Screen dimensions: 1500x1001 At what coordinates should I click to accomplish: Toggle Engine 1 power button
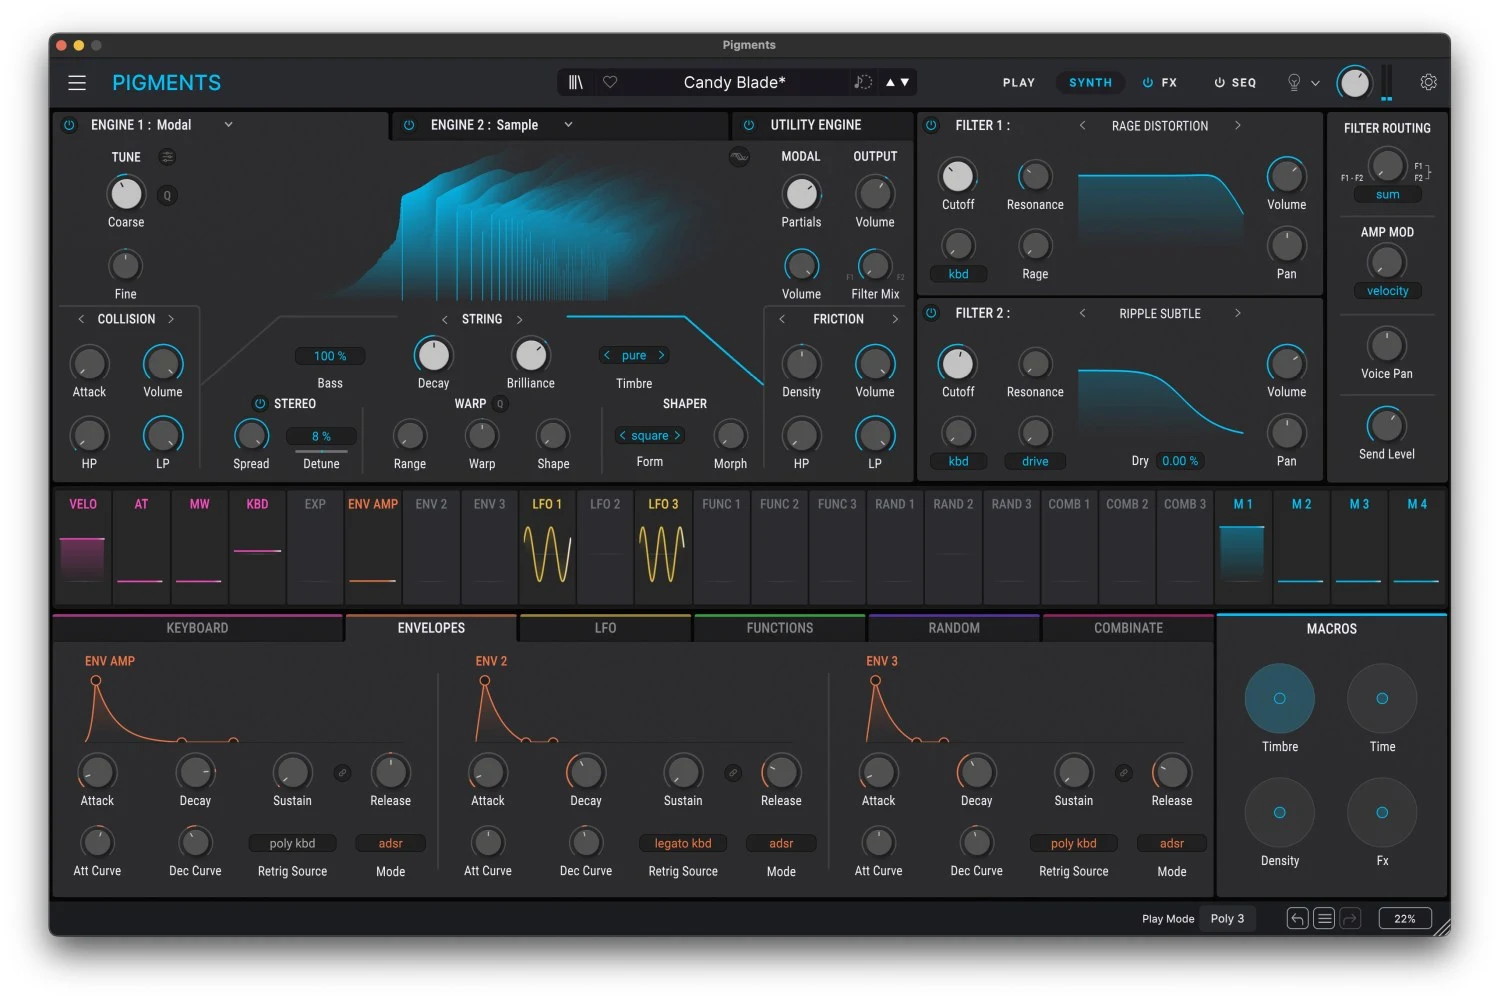click(x=69, y=125)
